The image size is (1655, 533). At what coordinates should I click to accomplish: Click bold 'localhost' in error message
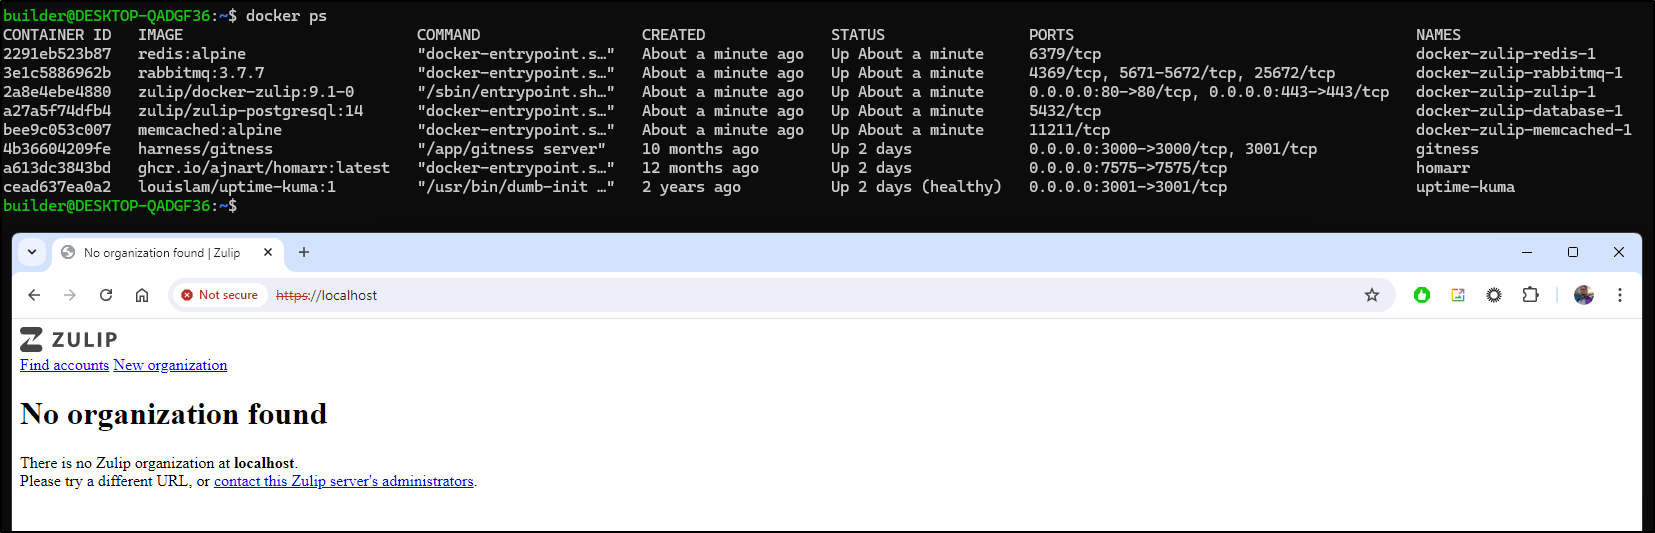(x=264, y=463)
